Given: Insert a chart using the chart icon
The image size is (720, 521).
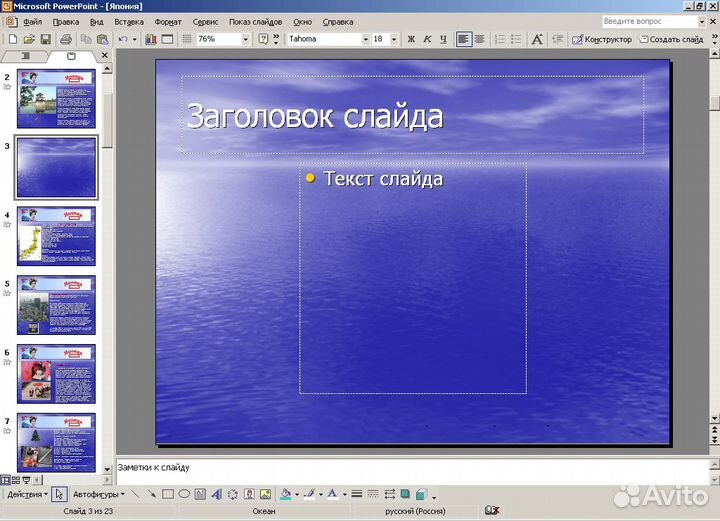Looking at the screenshot, I should click(x=151, y=39).
